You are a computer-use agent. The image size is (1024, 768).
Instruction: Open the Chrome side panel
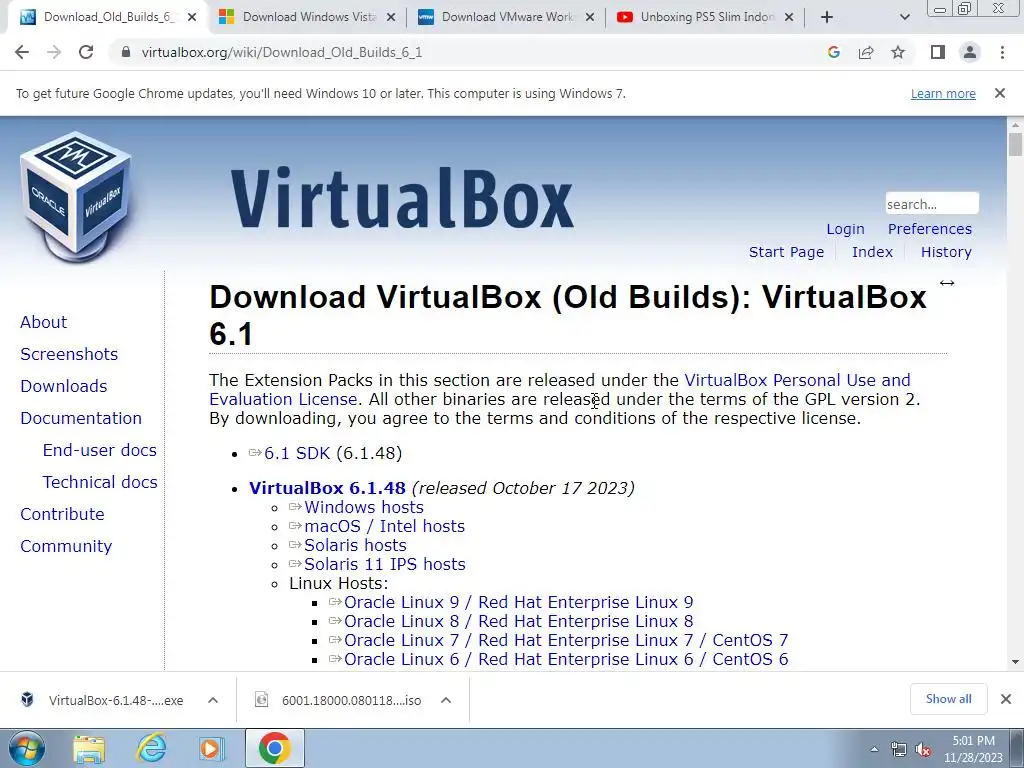[938, 52]
